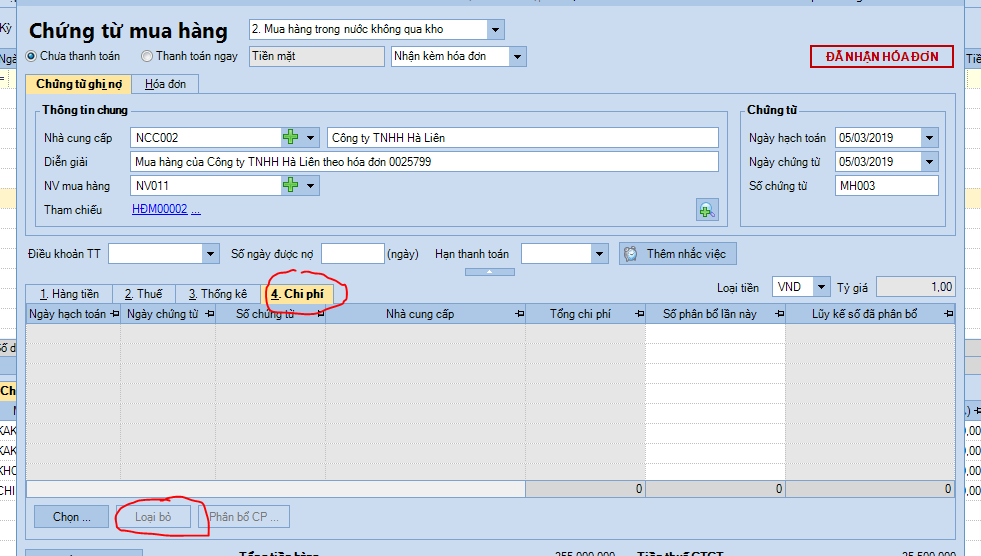This screenshot has height=556, width=981.
Task: Click the Thêm nhắc việc button
Action: pyautogui.click(x=677, y=254)
